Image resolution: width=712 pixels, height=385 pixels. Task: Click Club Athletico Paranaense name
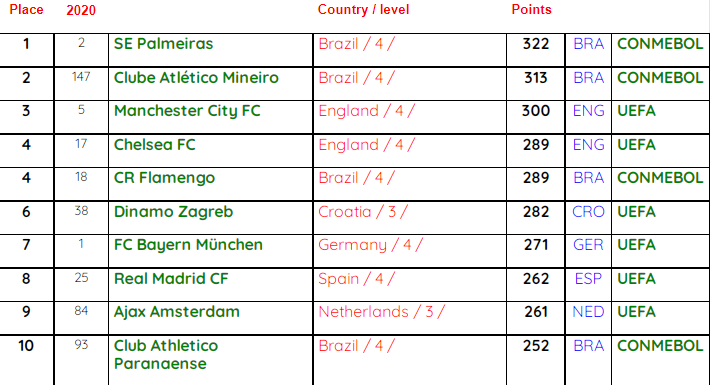tap(166, 355)
